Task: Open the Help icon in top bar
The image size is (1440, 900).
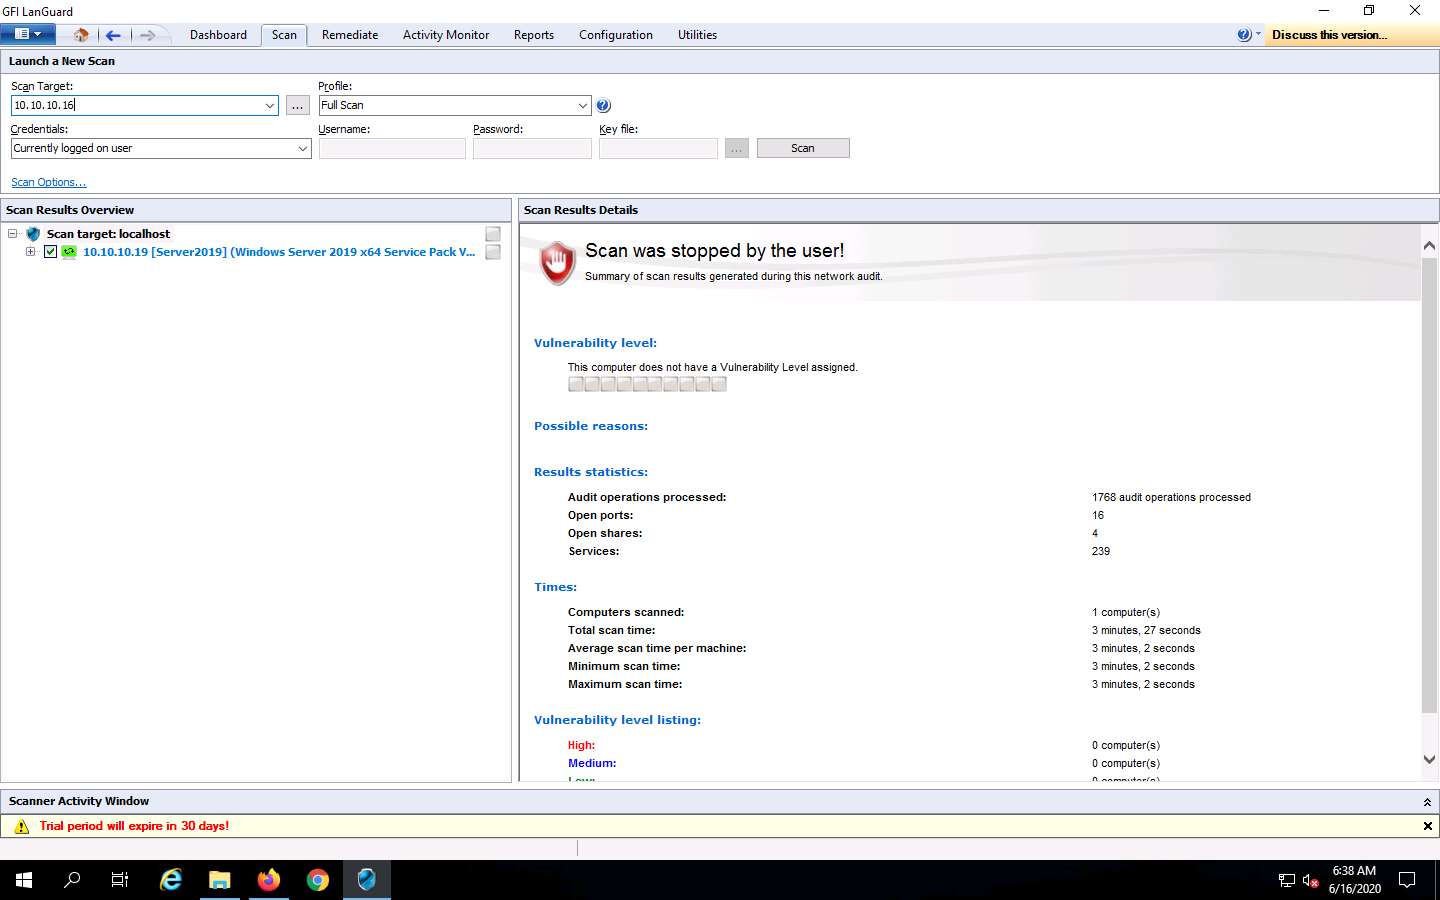Action: 1244,34
